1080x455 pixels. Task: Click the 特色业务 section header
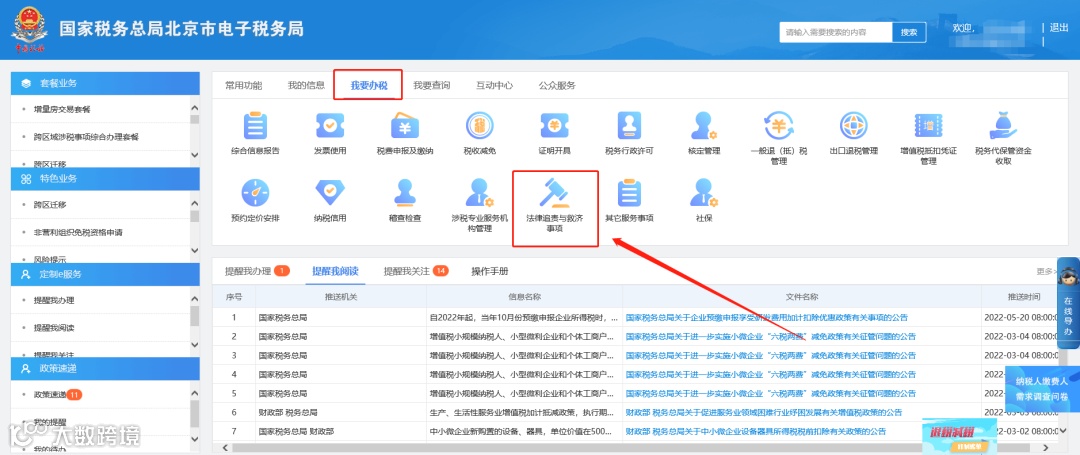(x=105, y=178)
